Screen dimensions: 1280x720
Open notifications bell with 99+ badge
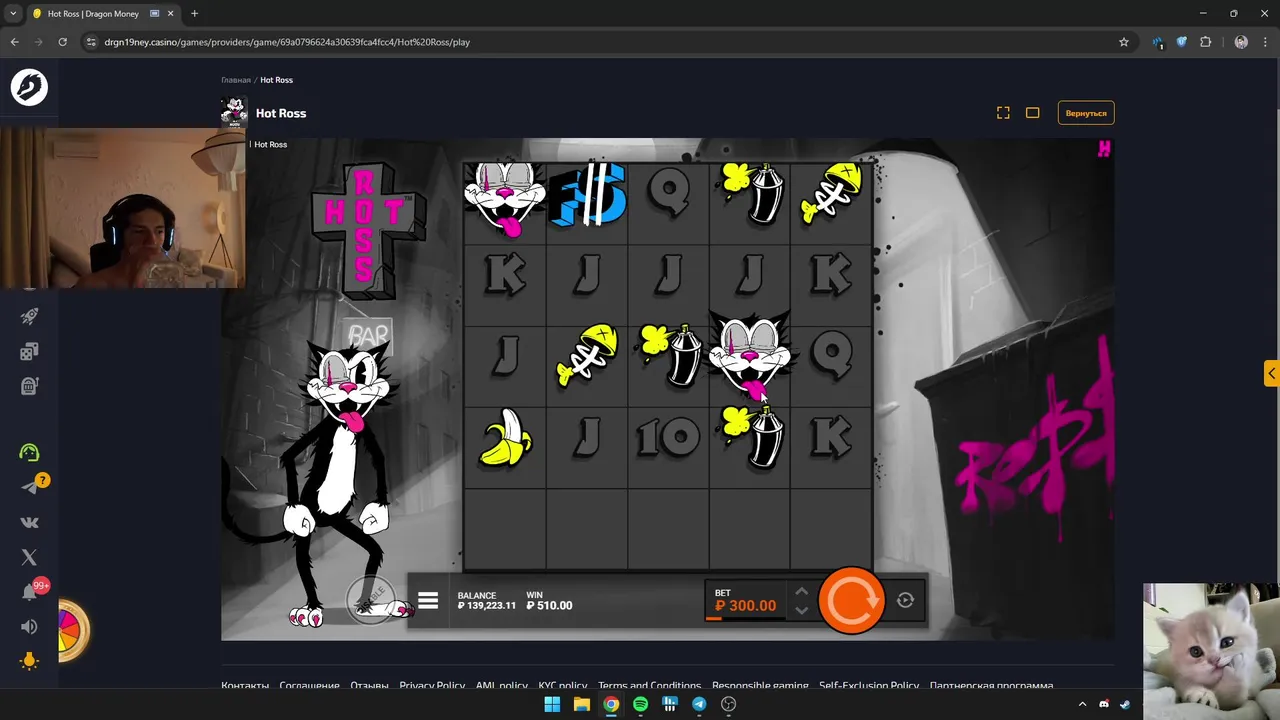[x=29, y=592]
